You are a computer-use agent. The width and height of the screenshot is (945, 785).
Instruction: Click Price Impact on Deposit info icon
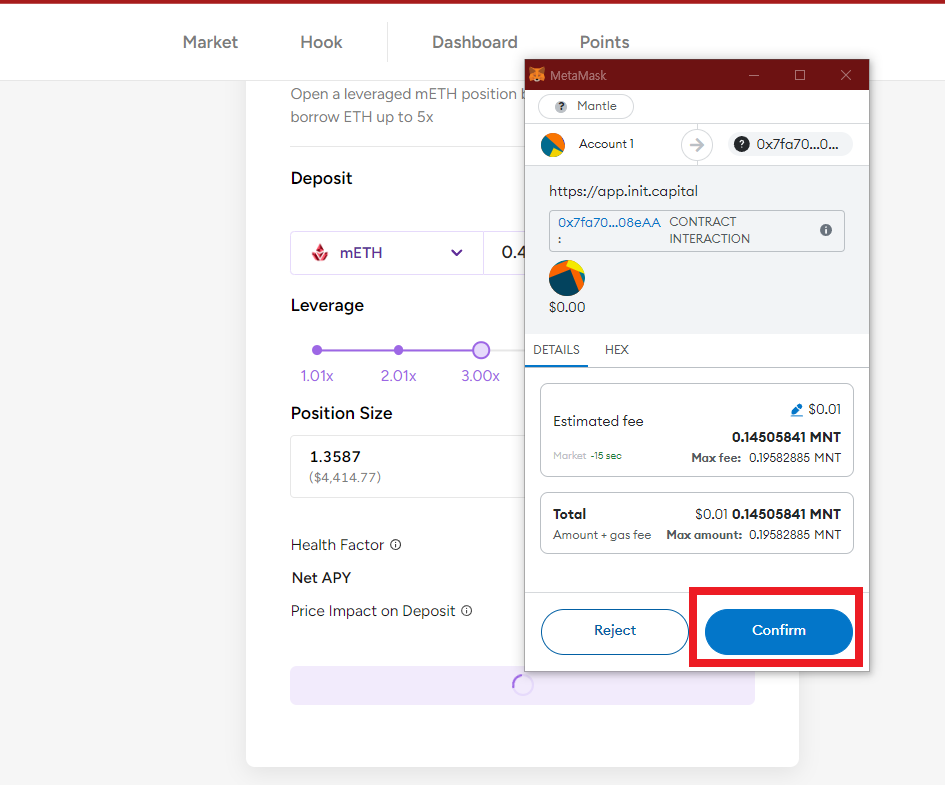[466, 611]
